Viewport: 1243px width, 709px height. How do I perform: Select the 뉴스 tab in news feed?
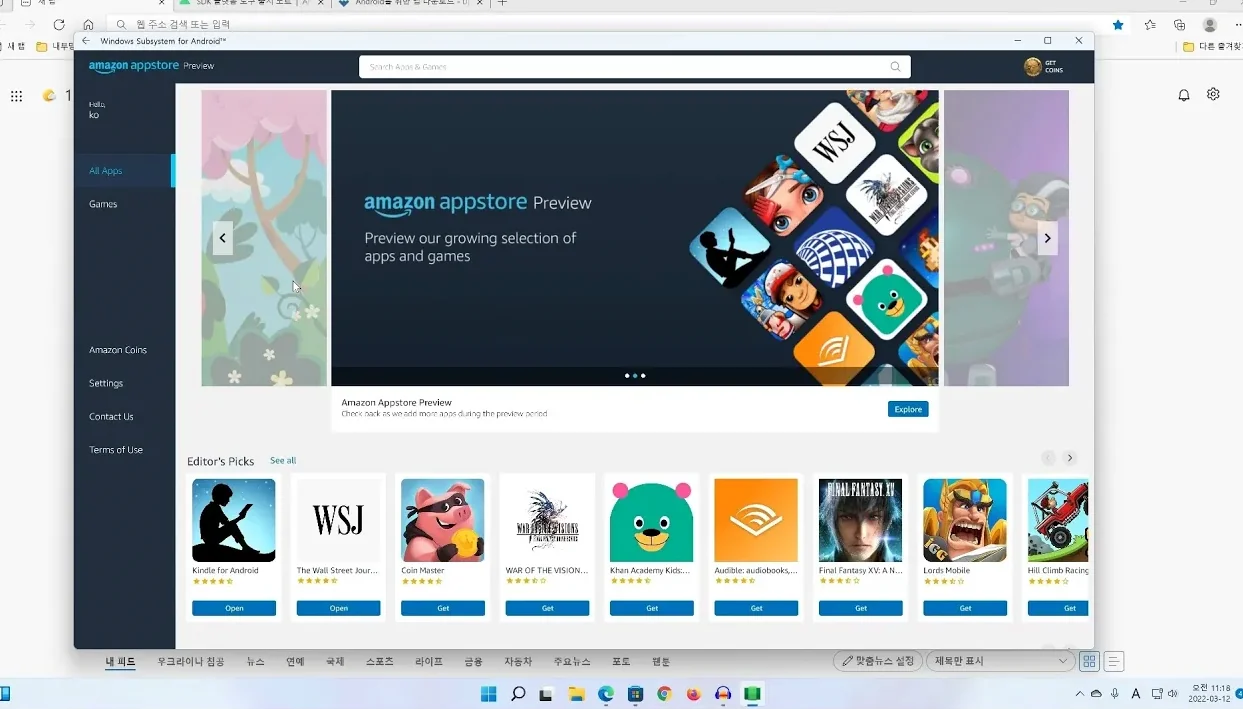pos(256,662)
